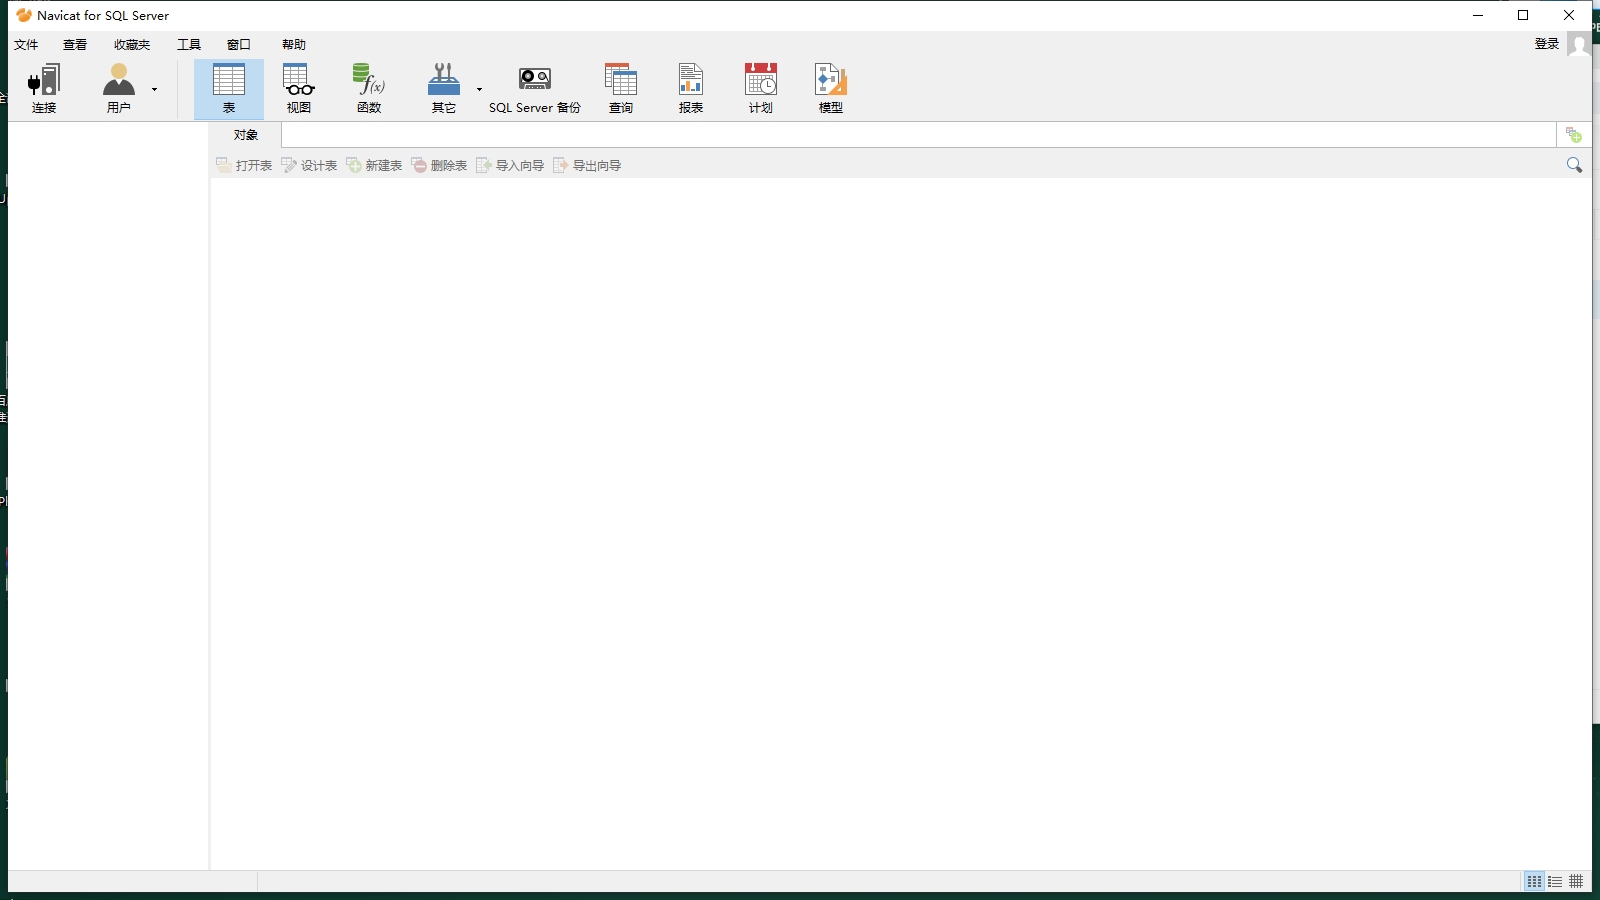Open the Window (窗口) menu
Screen dimensions: 1600x900
[x=239, y=44]
